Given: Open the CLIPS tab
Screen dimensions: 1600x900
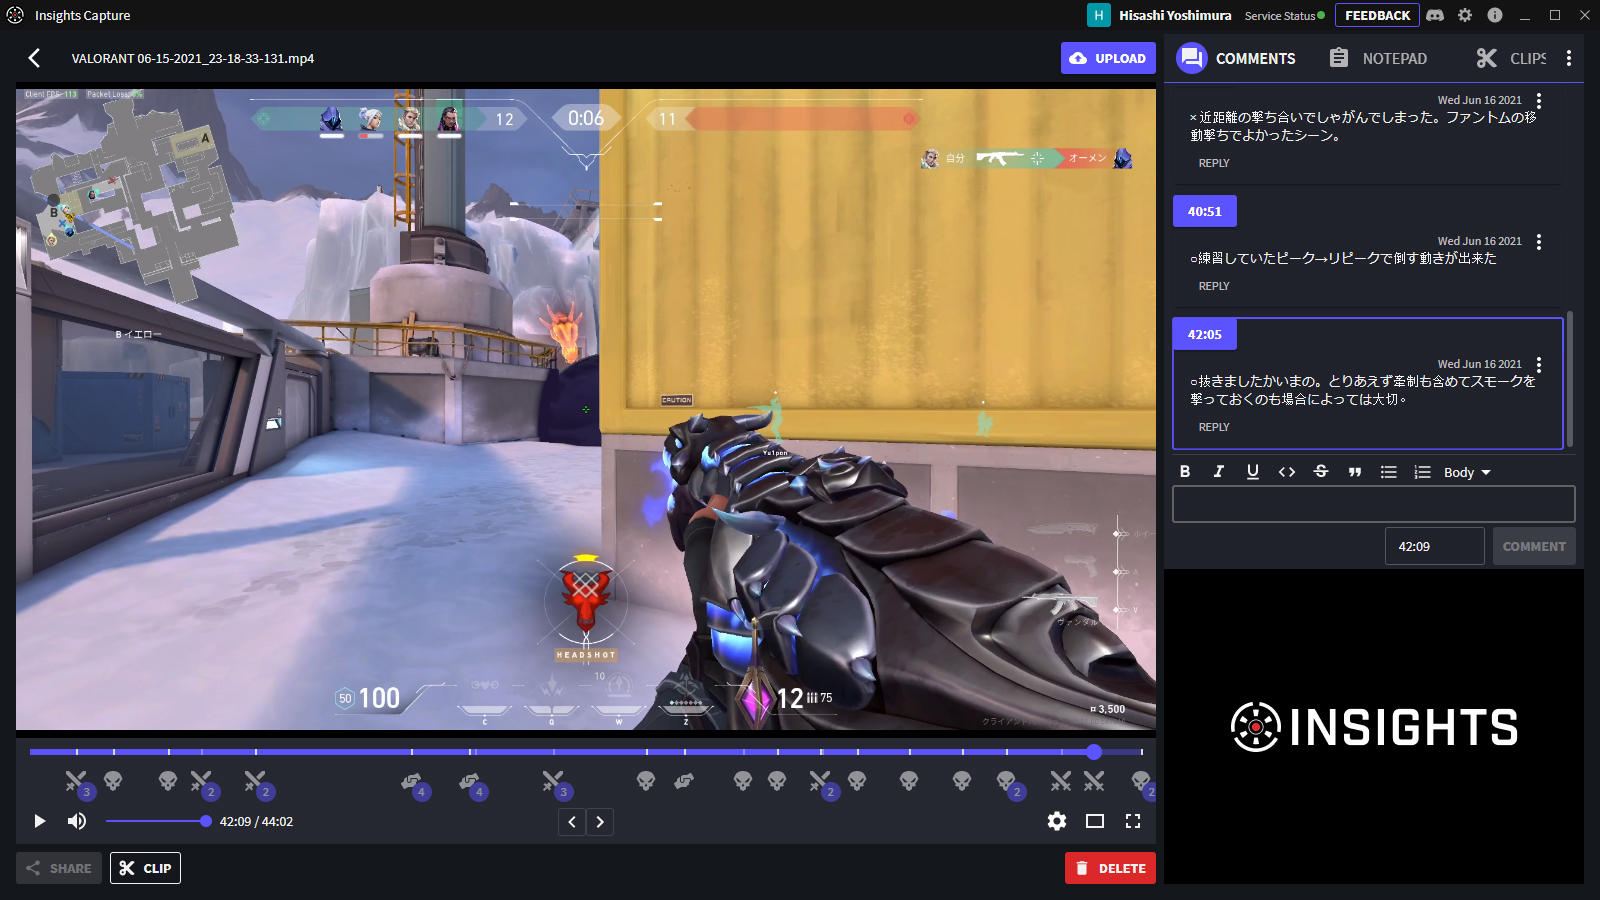Looking at the screenshot, I should 1511,58.
